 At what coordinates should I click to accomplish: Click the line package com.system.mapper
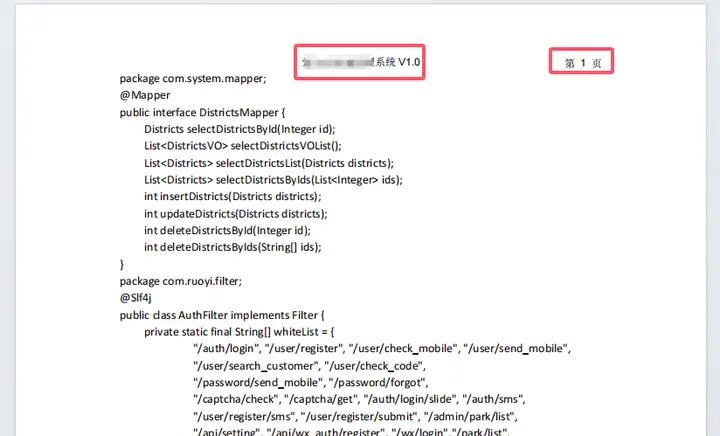[x=192, y=79]
